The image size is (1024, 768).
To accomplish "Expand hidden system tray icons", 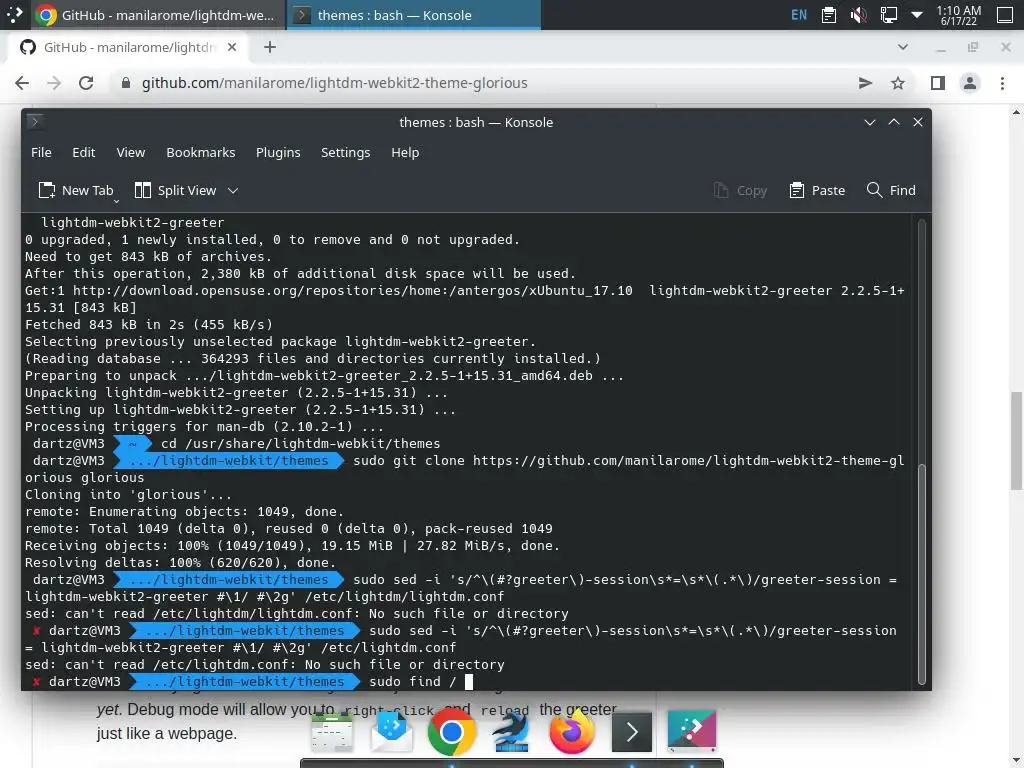I will pyautogui.click(x=917, y=14).
